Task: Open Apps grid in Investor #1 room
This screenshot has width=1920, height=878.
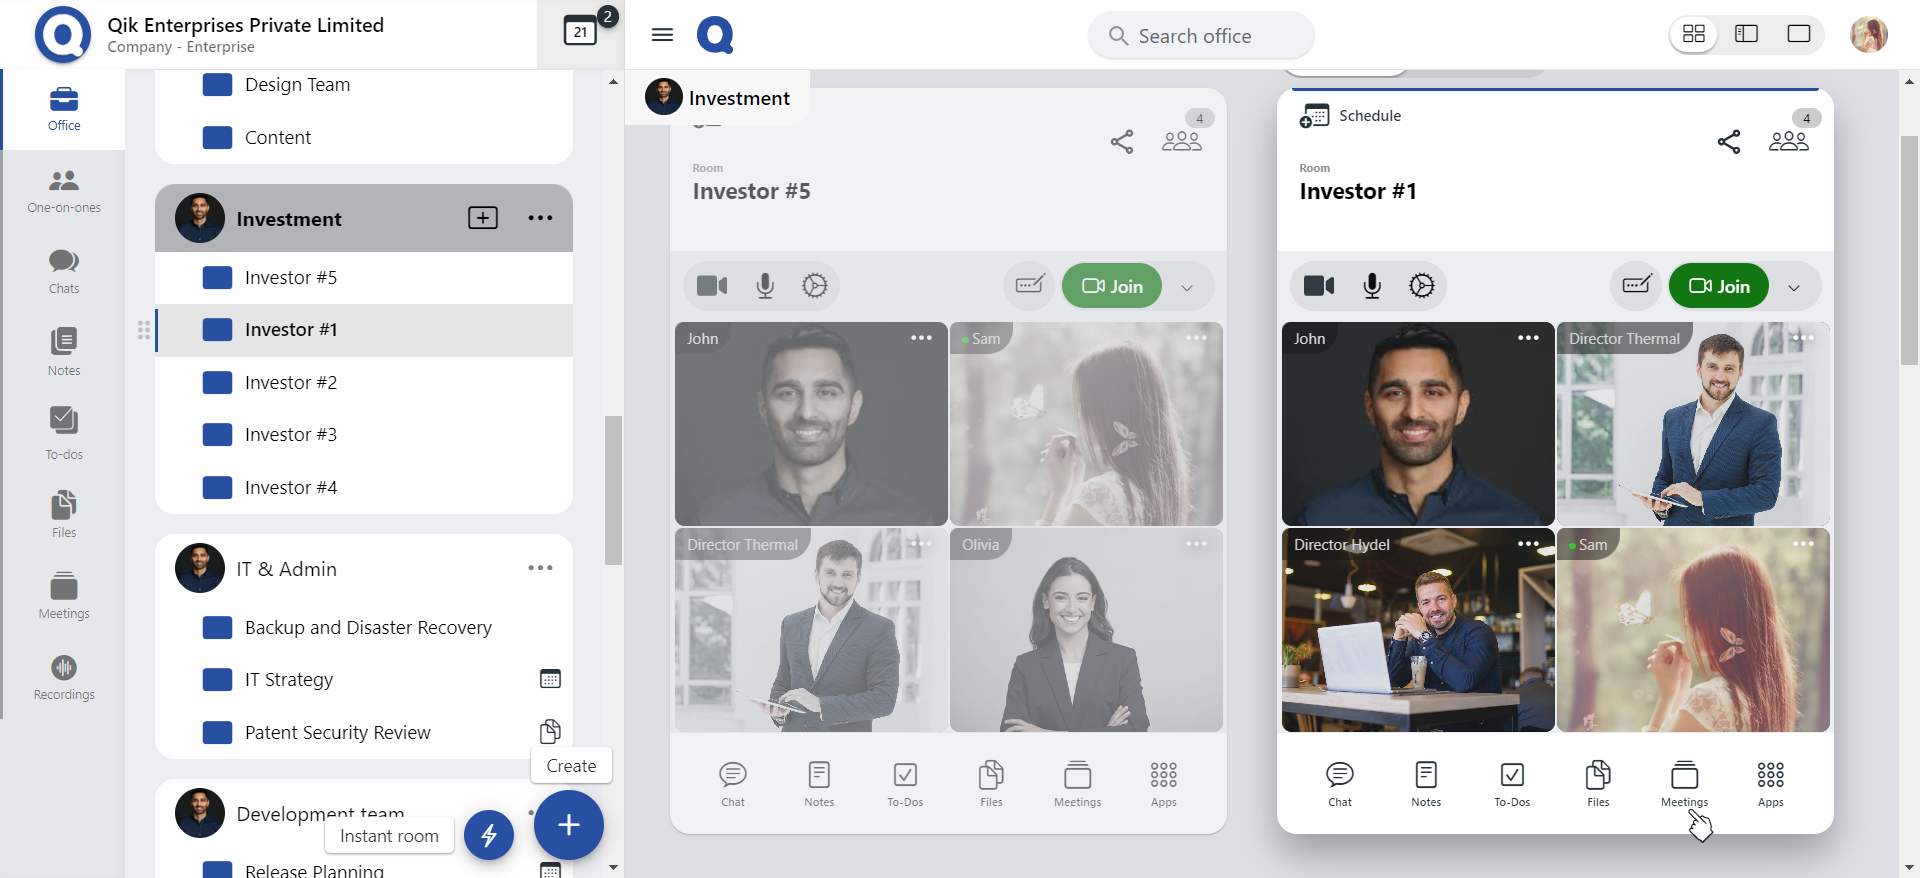Action: [1770, 782]
